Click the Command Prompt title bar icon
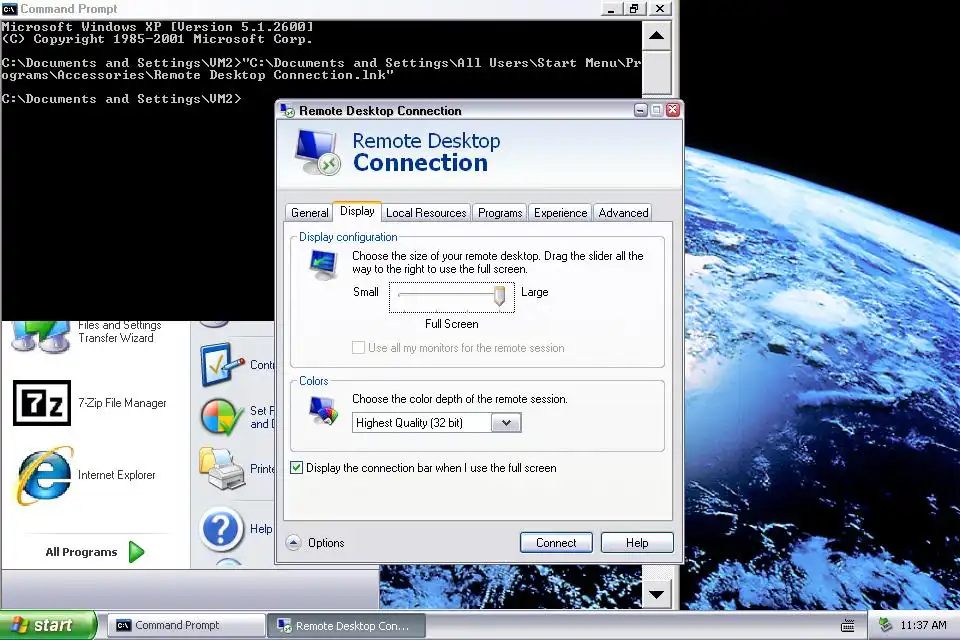 pyautogui.click(x=9, y=9)
